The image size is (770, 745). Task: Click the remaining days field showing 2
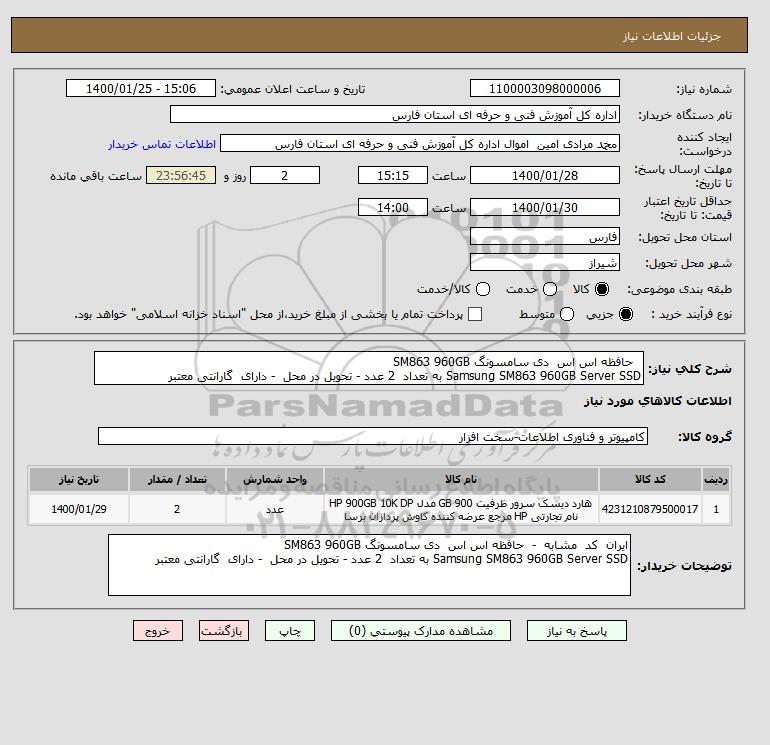(285, 175)
